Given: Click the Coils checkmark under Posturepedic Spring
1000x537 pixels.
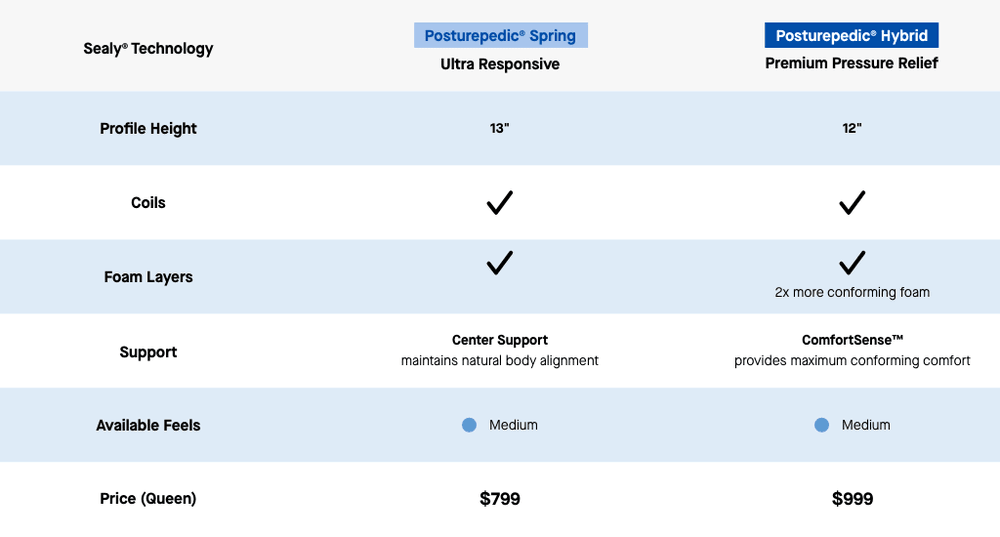Looking at the screenshot, I should pos(500,203).
